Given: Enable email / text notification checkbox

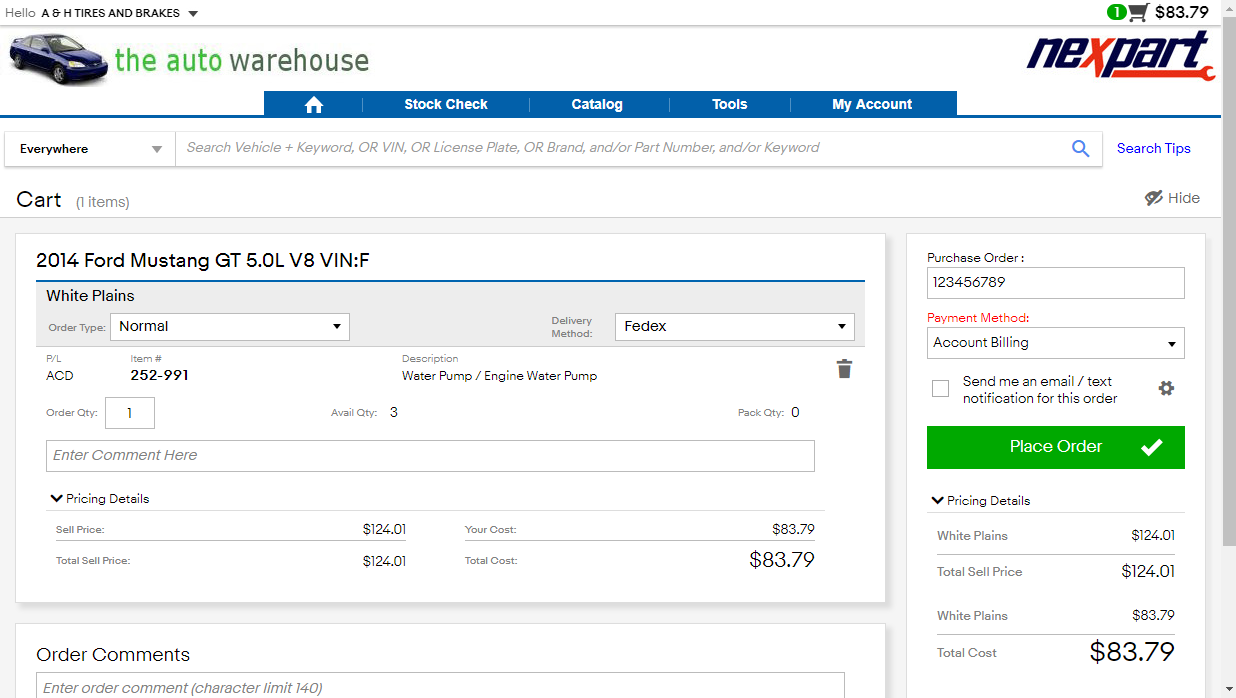Looking at the screenshot, I should pyautogui.click(x=940, y=389).
